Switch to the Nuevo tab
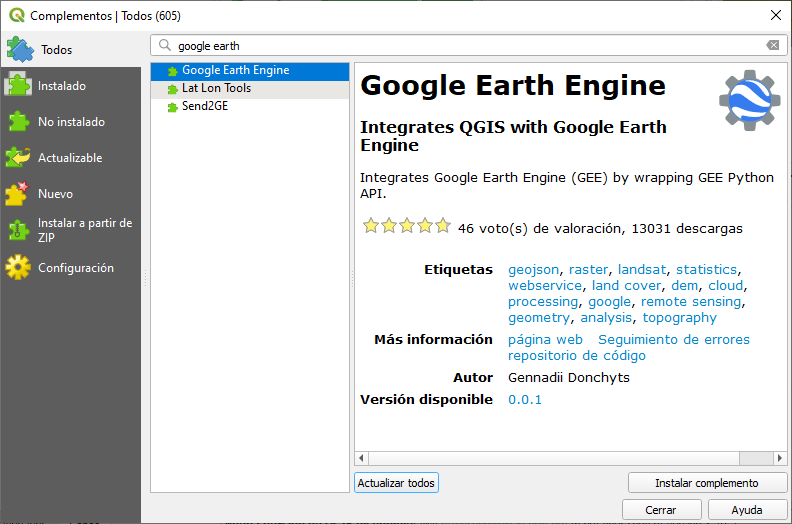The image size is (792, 524). [x=71, y=194]
